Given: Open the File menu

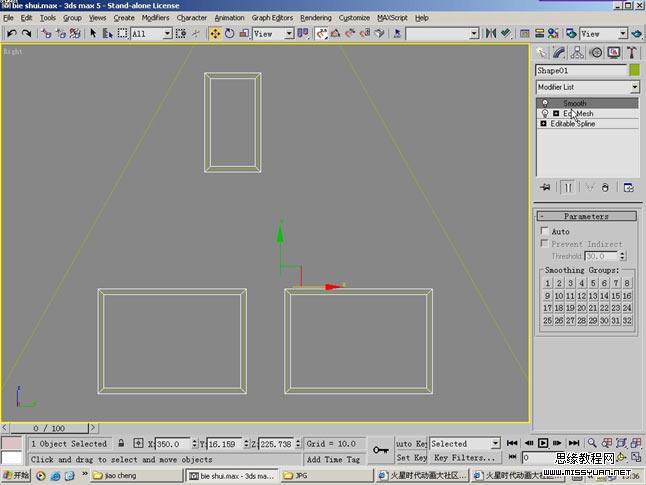Looking at the screenshot, I should click(x=8, y=18).
